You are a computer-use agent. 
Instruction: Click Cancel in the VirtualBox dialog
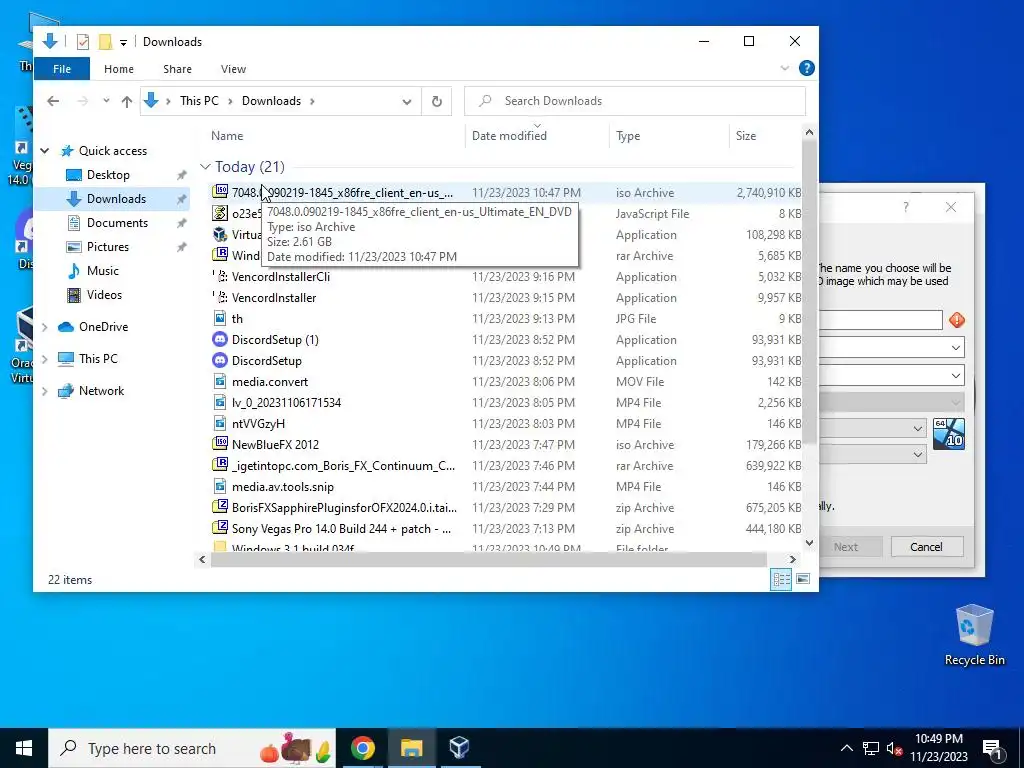pyautogui.click(x=927, y=547)
